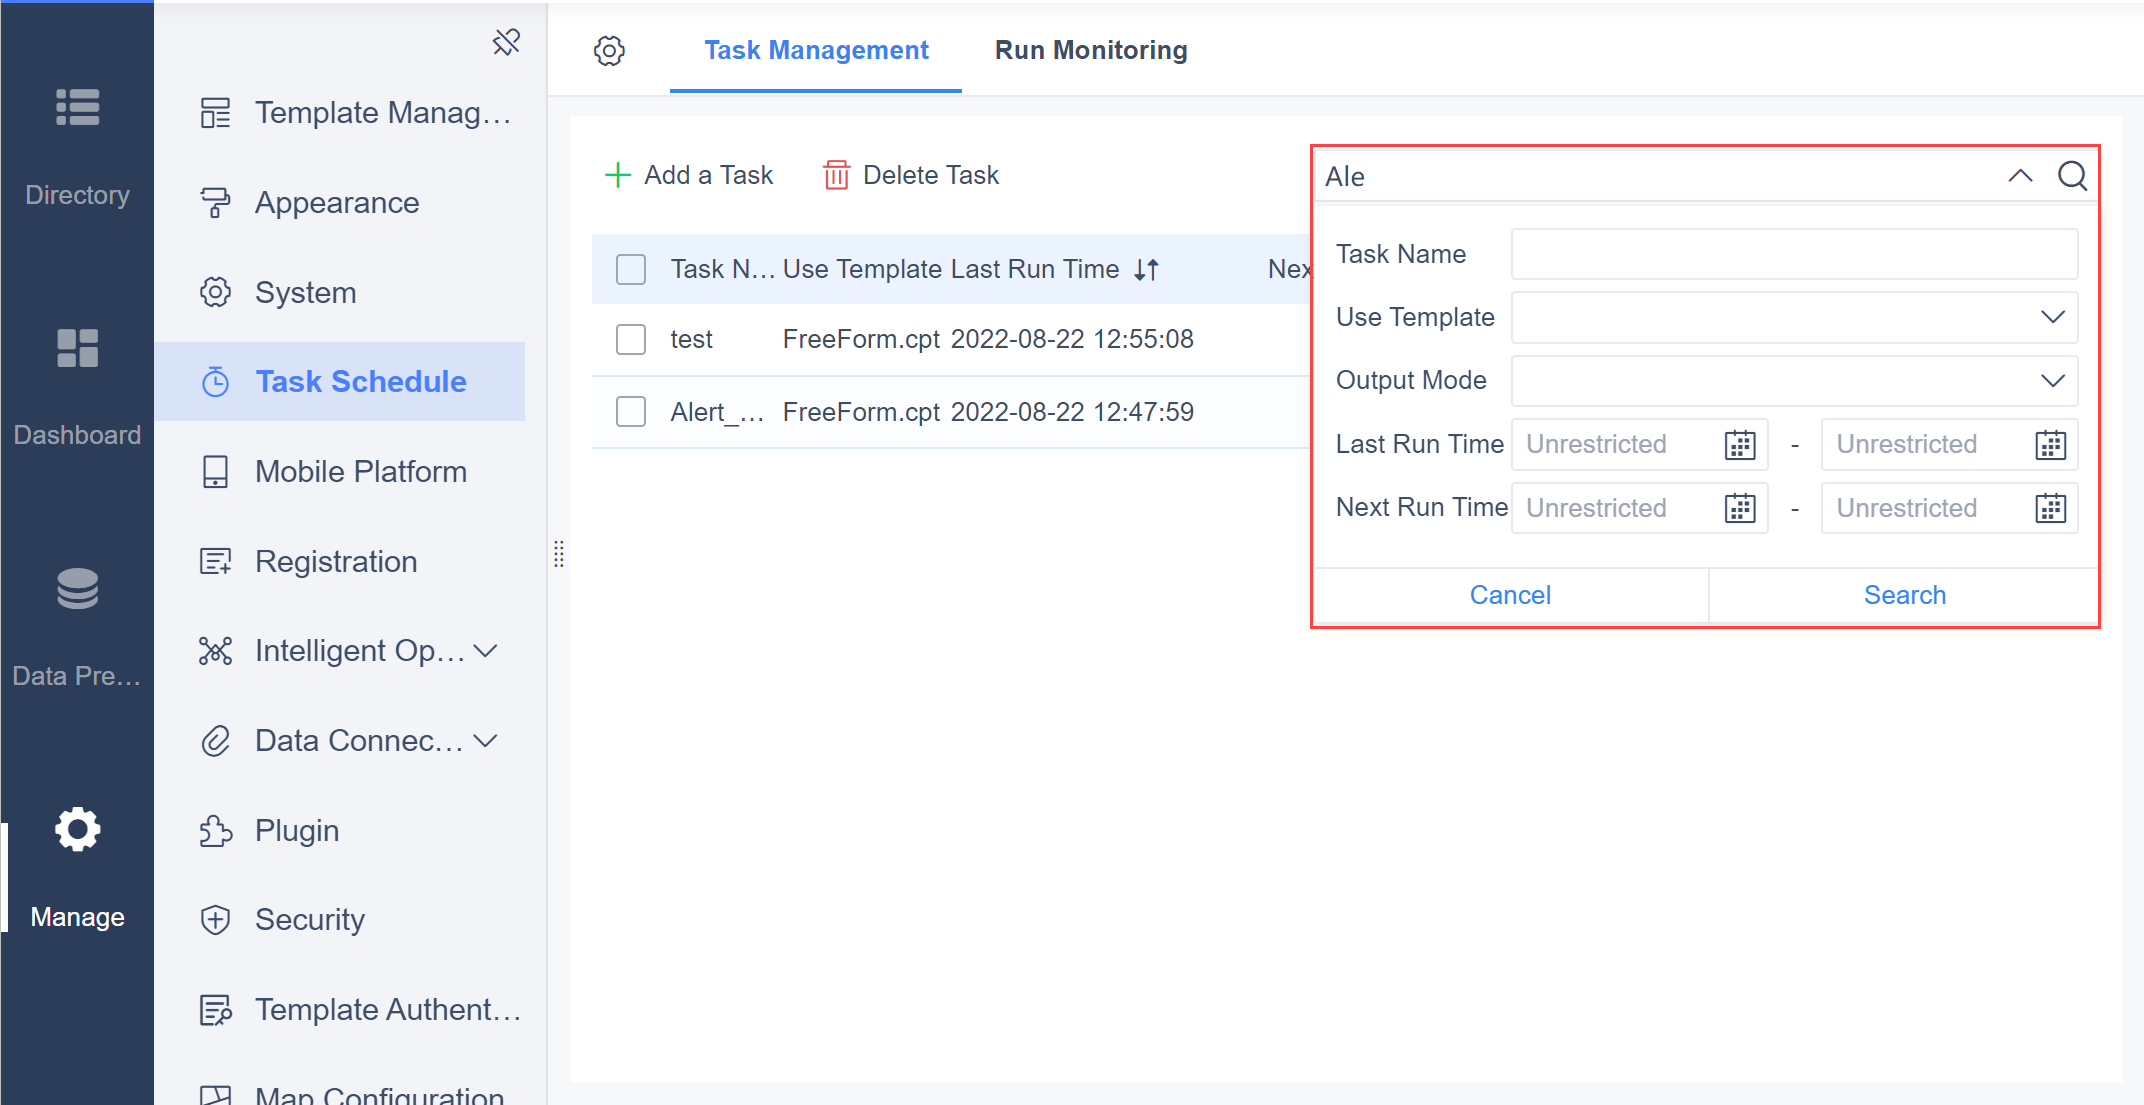Click the magnifier search icon

click(x=2072, y=176)
